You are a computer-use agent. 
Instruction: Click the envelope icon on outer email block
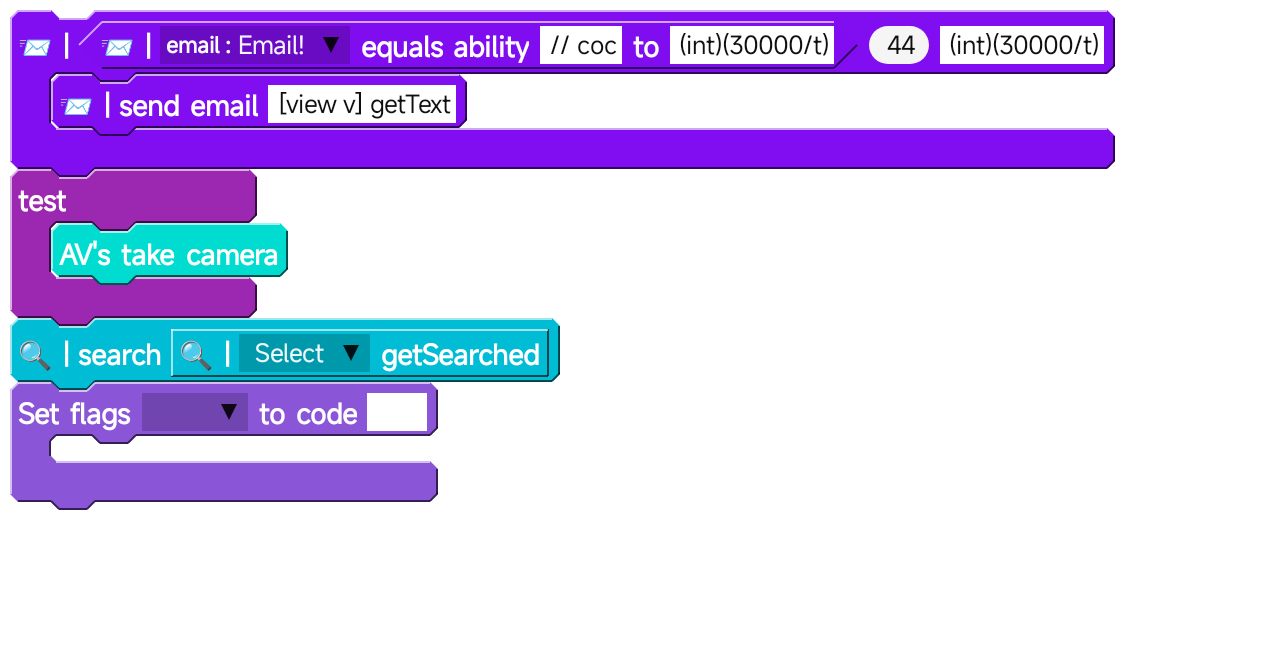click(35, 46)
